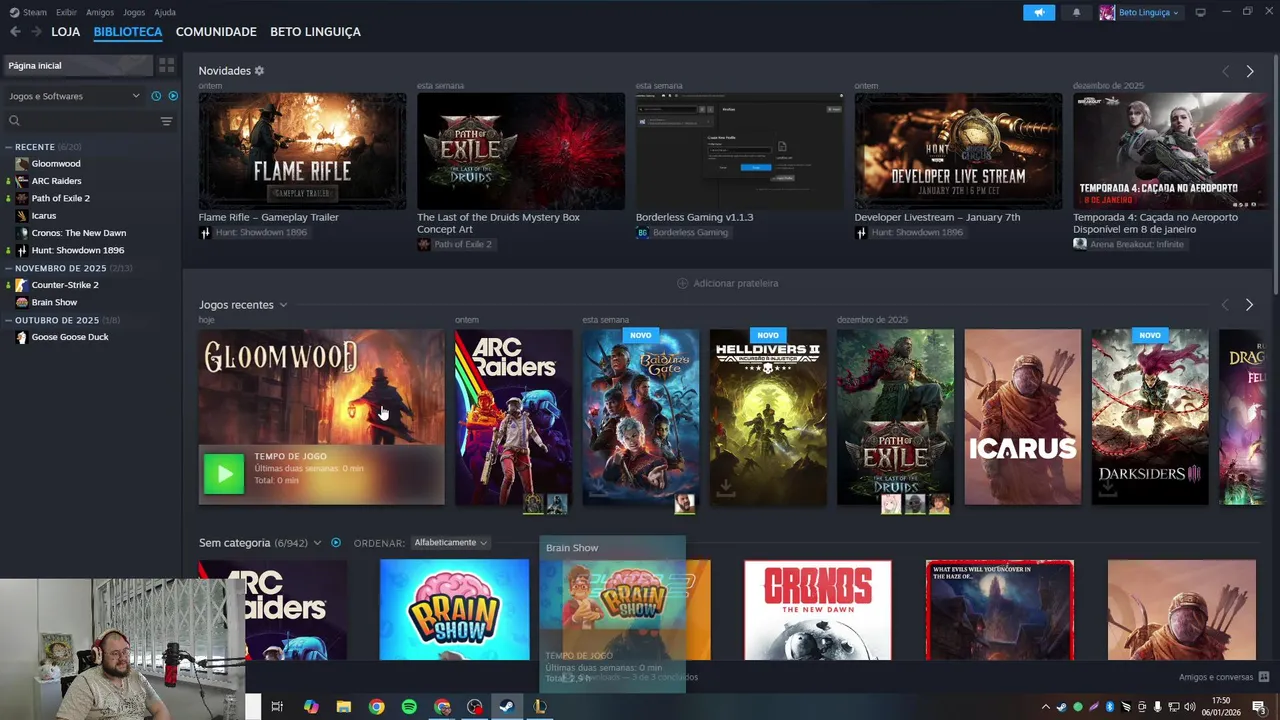Switch to the COMUNIDADE tab
This screenshot has width=1280, height=720.
tap(216, 32)
